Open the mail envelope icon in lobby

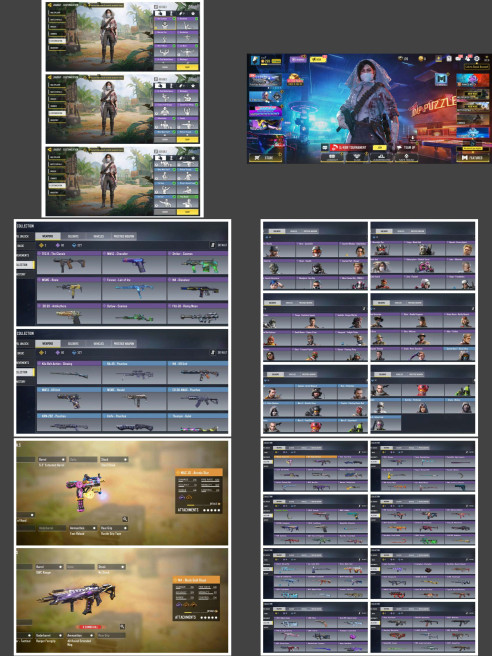458,59
